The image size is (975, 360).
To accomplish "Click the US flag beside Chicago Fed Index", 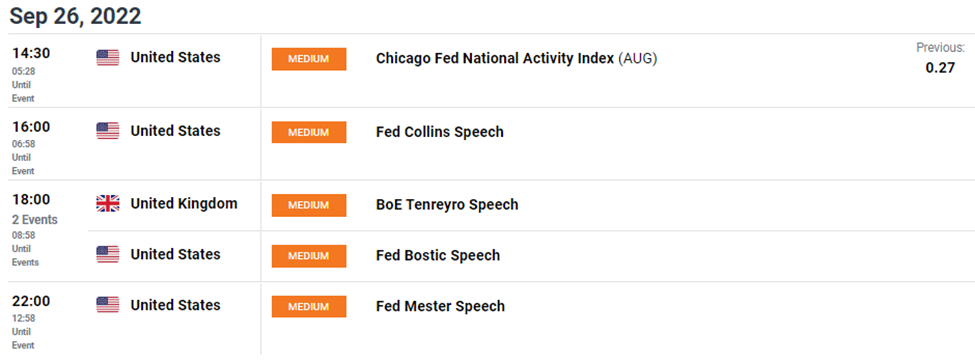I will click(108, 58).
